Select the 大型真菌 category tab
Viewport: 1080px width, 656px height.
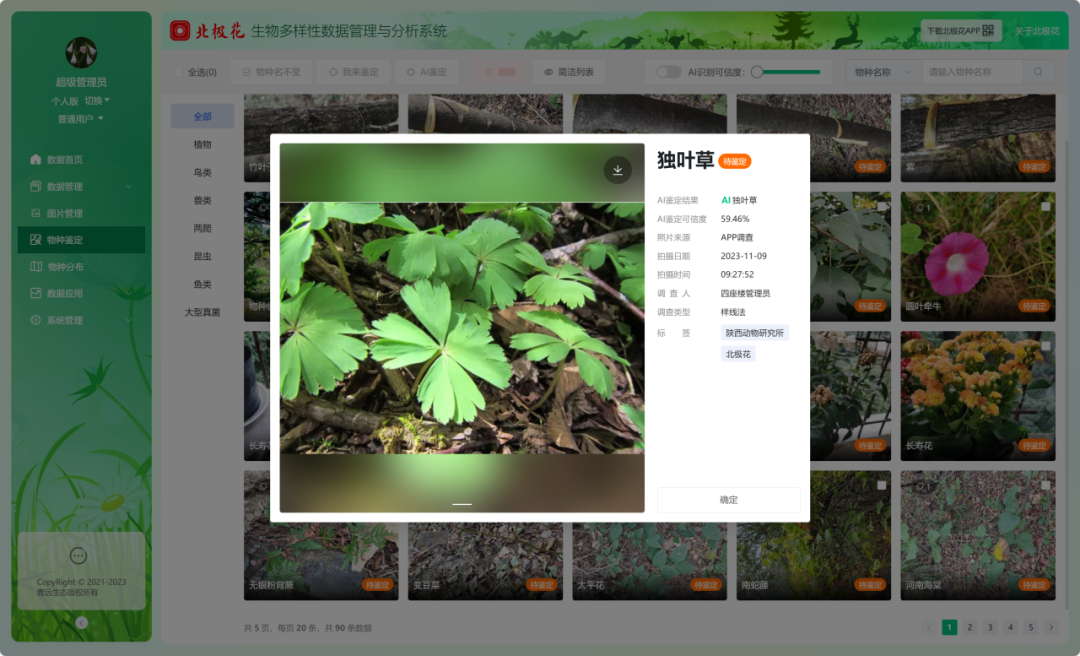[202, 312]
